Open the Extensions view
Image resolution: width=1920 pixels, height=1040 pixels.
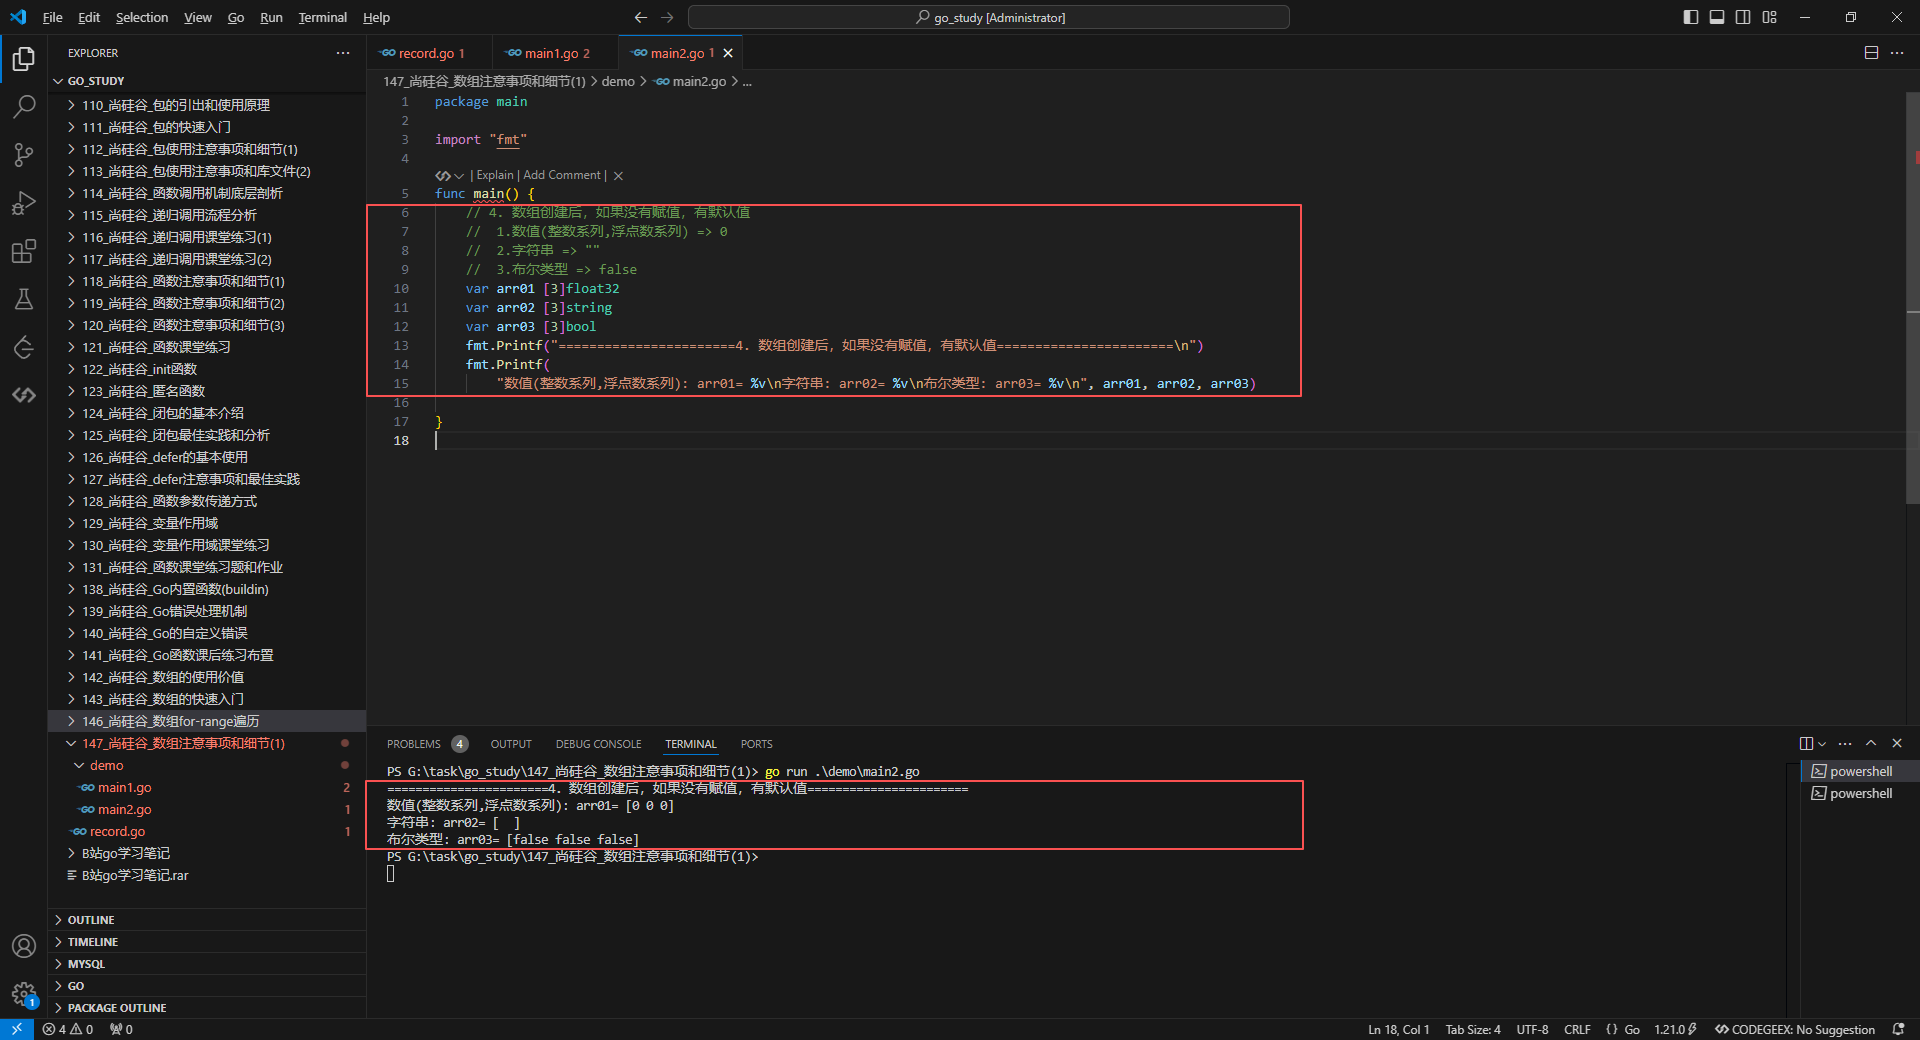tap(24, 251)
